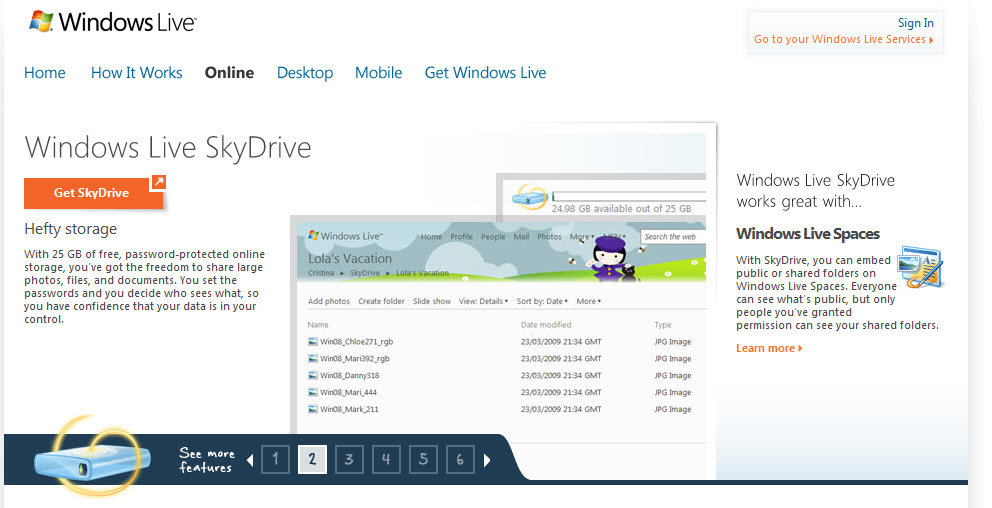
Task: Select the How It Works menu item
Action: (136, 73)
